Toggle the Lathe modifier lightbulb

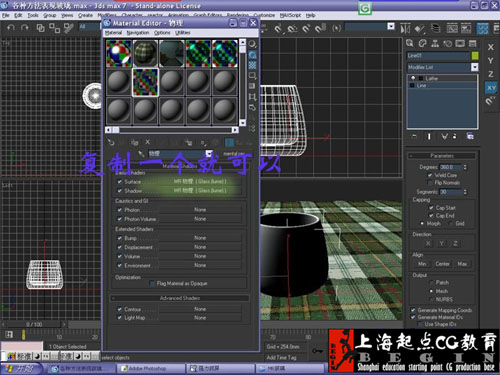tap(413, 78)
